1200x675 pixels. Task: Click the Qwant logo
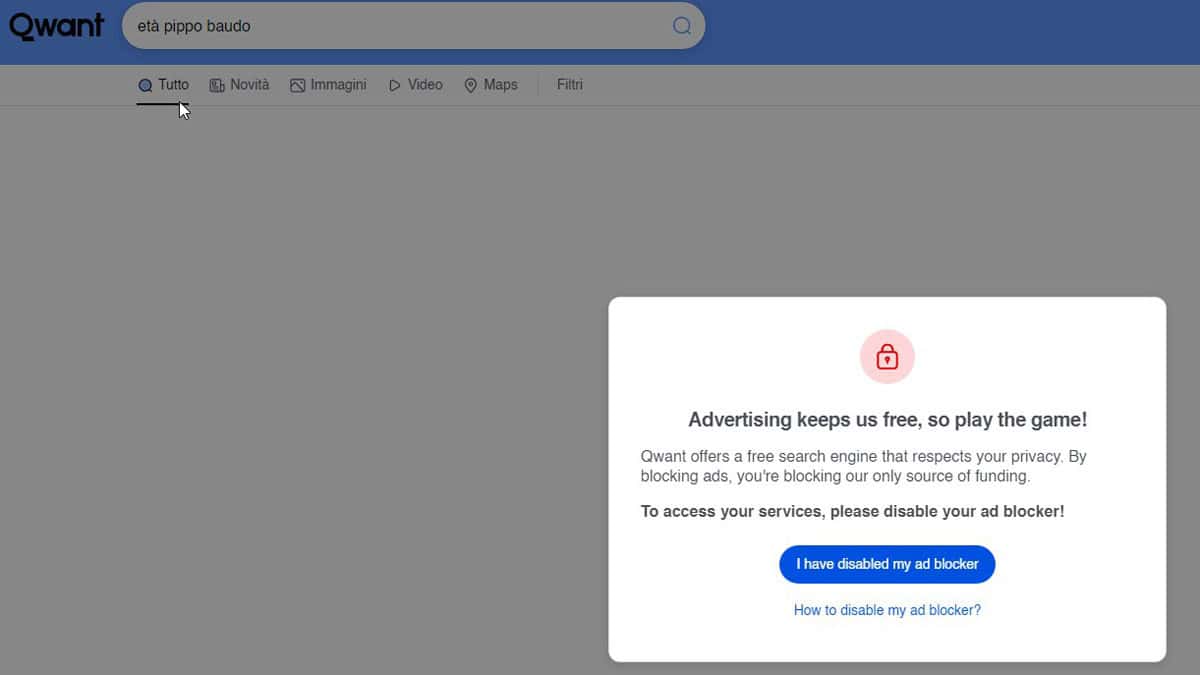click(57, 26)
